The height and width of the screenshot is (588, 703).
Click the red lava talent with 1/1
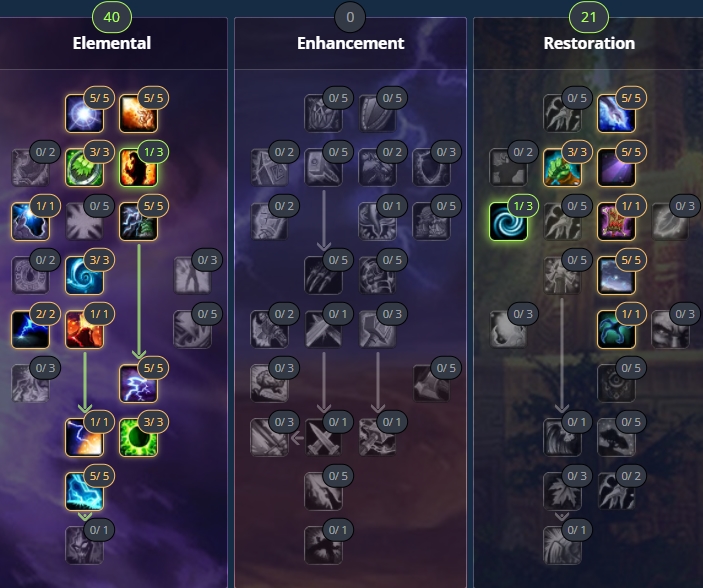click(x=84, y=329)
